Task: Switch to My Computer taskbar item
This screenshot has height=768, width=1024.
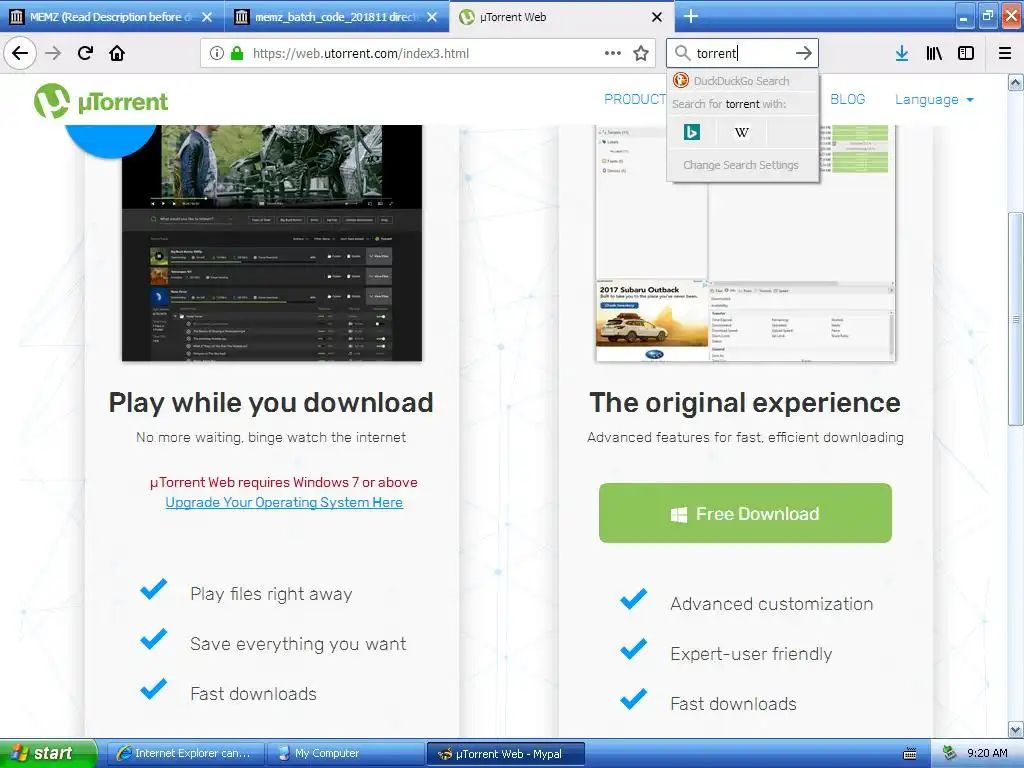Action: click(345, 754)
